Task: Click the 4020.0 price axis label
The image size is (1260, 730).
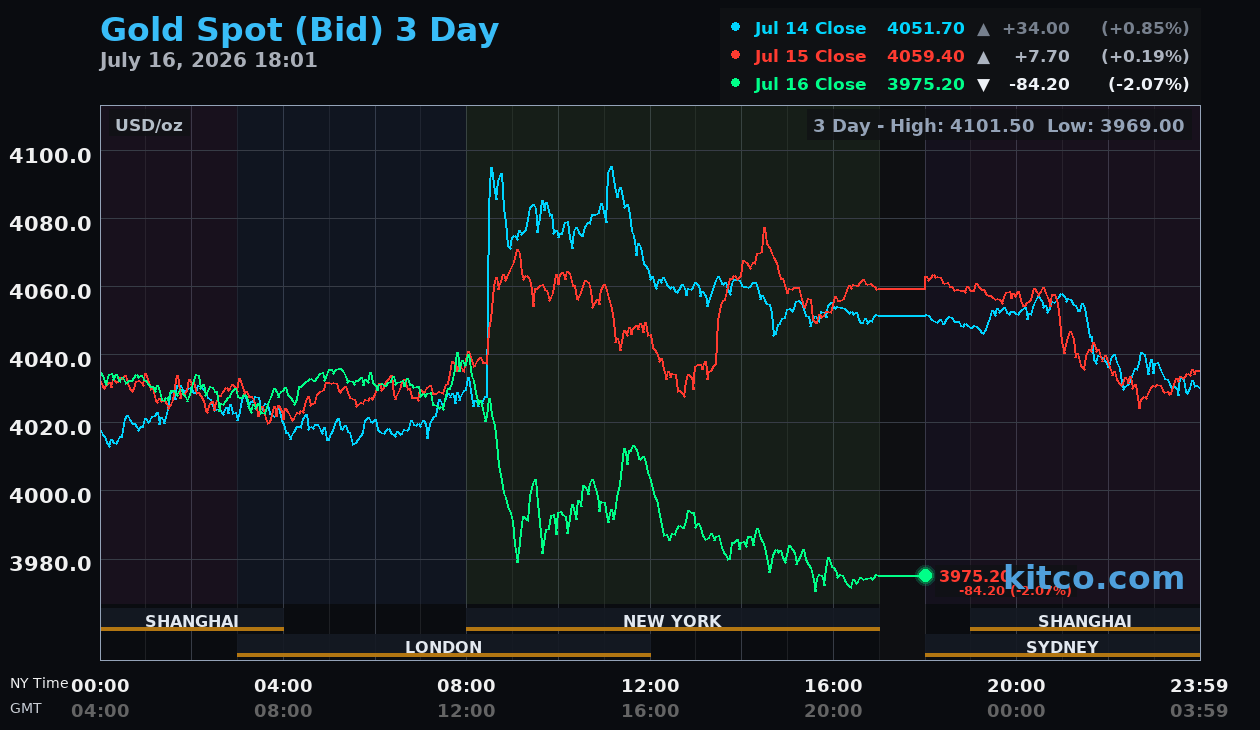Action: pyautogui.click(x=50, y=427)
